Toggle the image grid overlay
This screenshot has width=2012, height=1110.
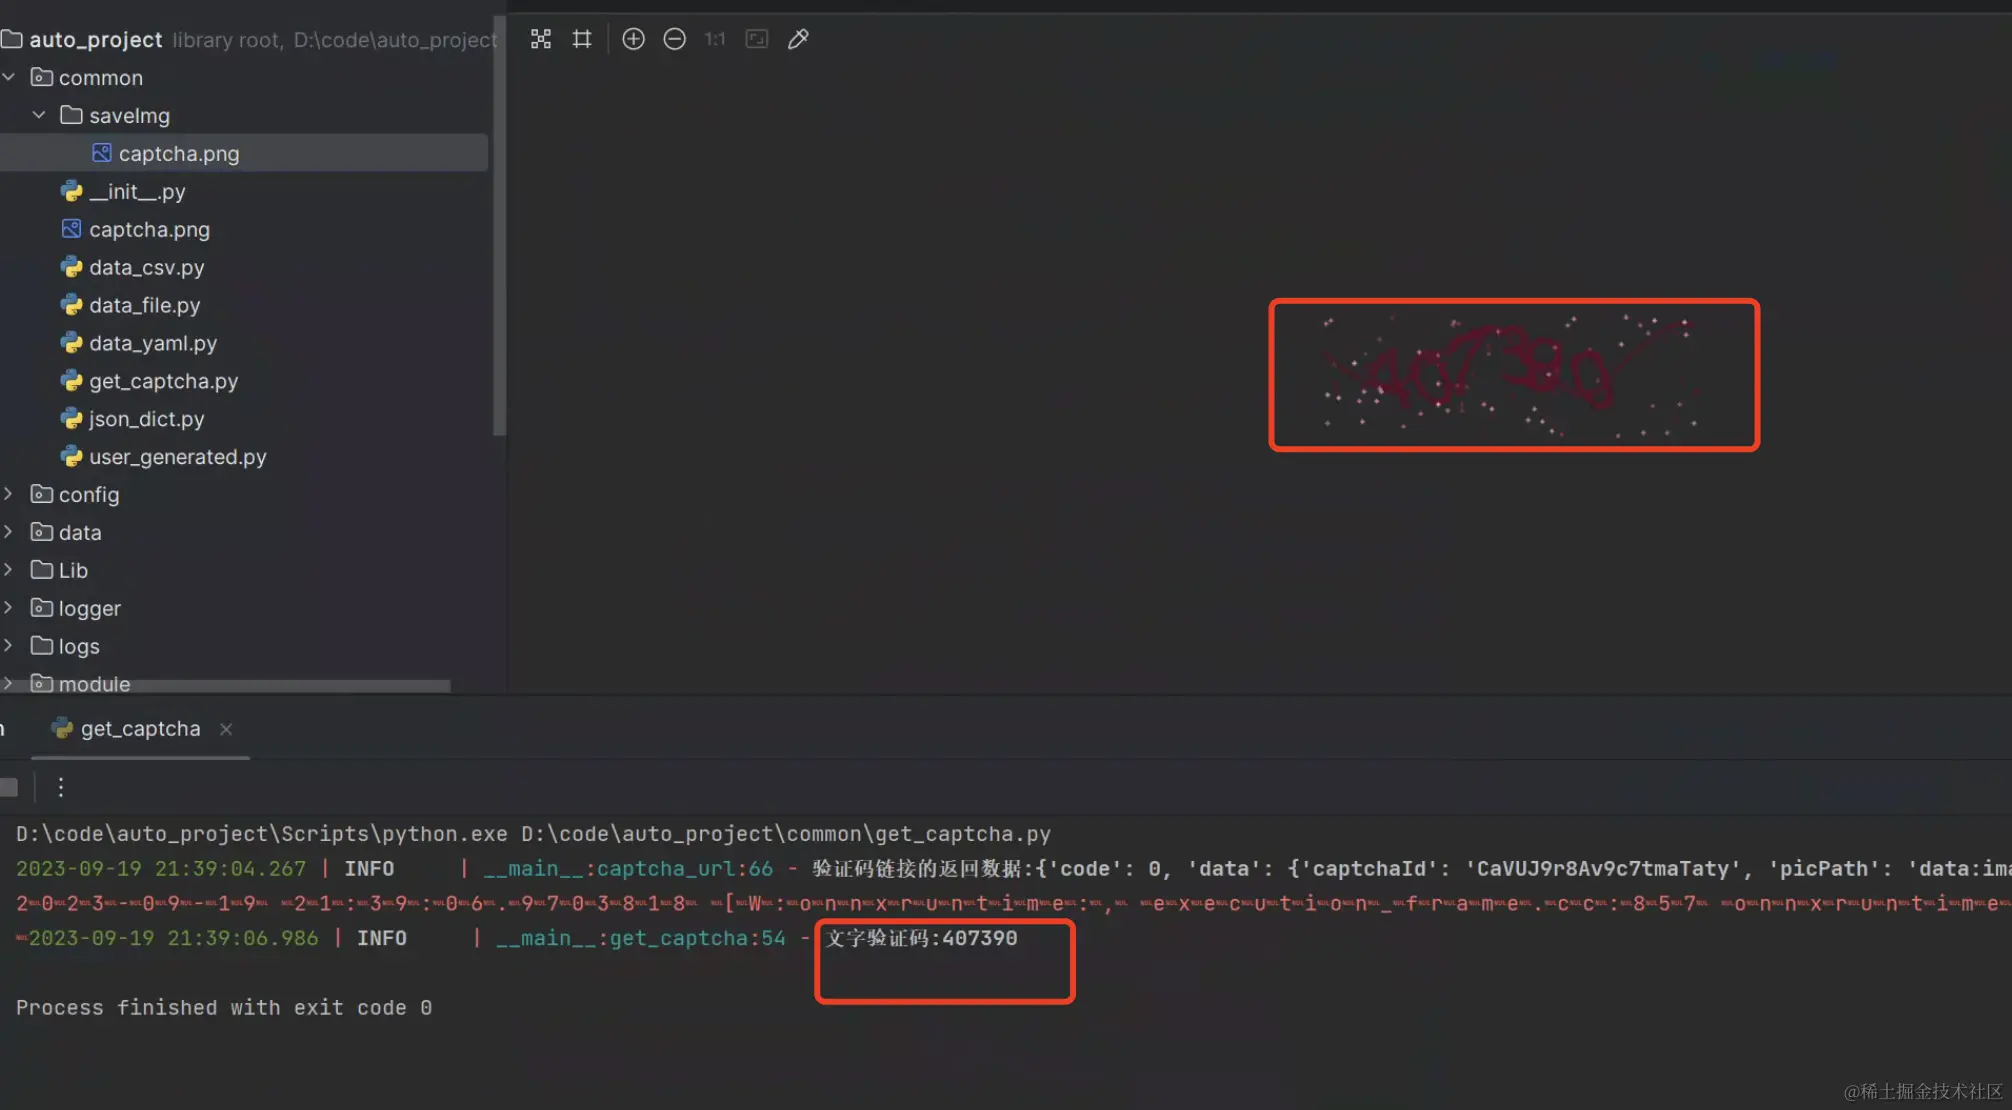click(x=582, y=39)
